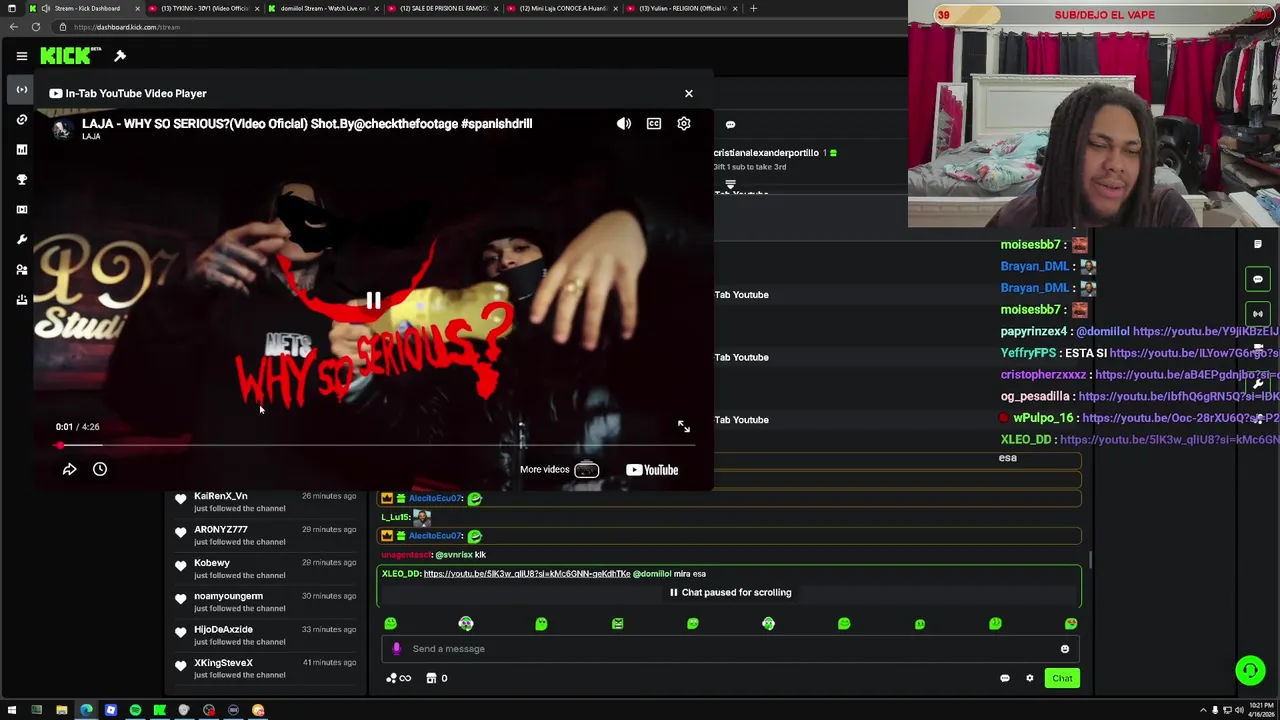The width and height of the screenshot is (1280, 720).
Task: Open the Kick app on taskbar
Action: click(160, 710)
